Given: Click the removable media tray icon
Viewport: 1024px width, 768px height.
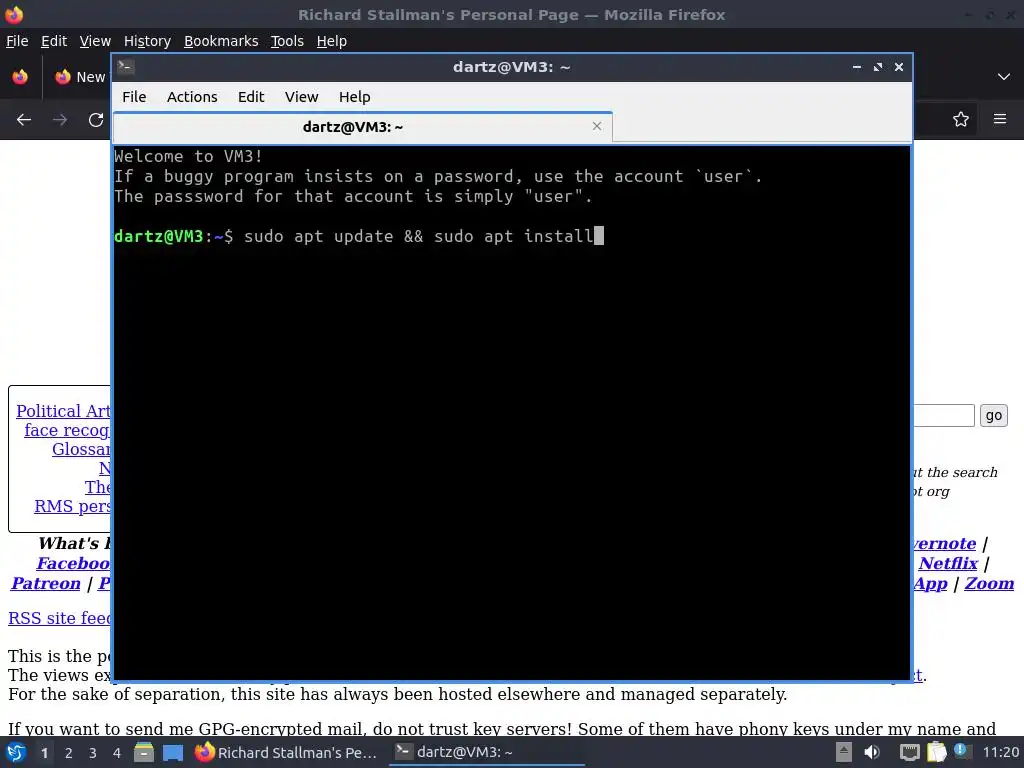Looking at the screenshot, I should pyautogui.click(x=844, y=752).
